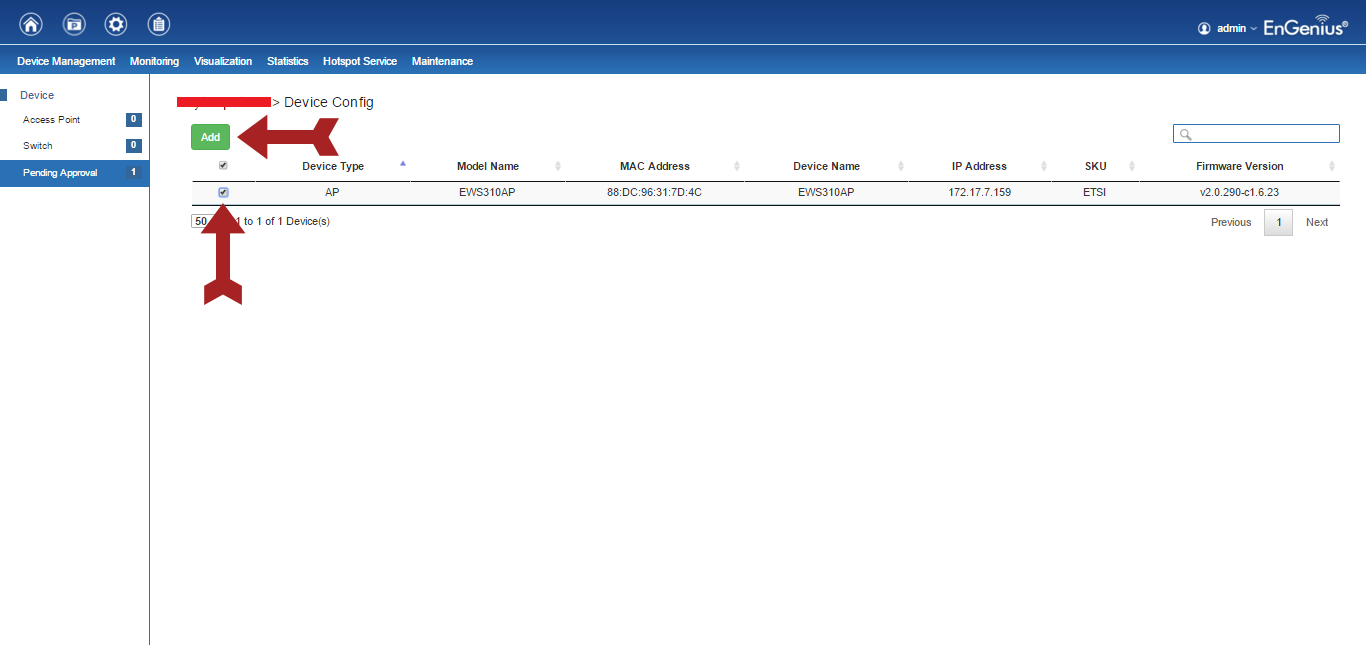Sort by the Firmware Version column

click(1240, 166)
